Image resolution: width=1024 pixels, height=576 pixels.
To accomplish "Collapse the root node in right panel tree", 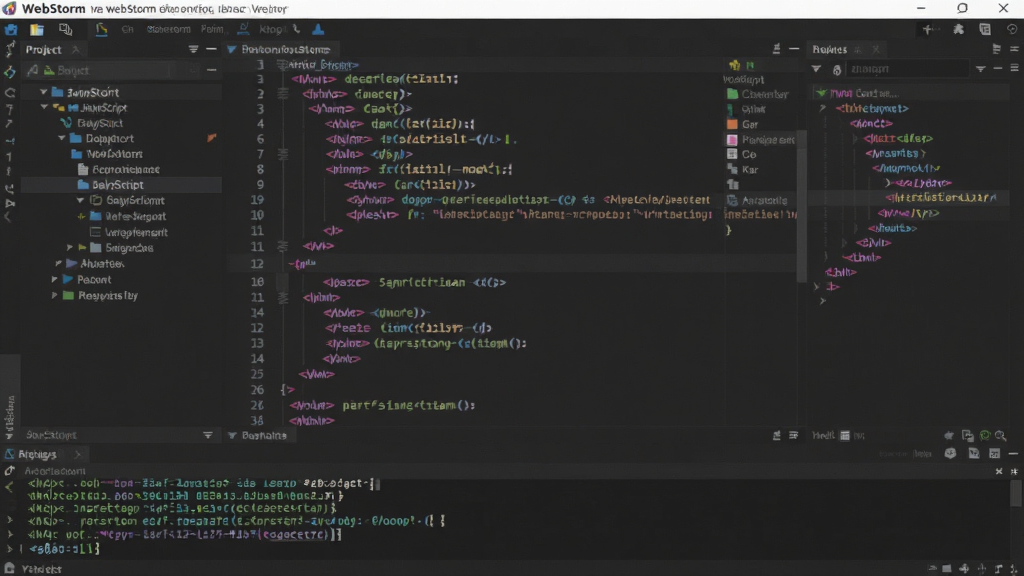I will click(x=822, y=93).
